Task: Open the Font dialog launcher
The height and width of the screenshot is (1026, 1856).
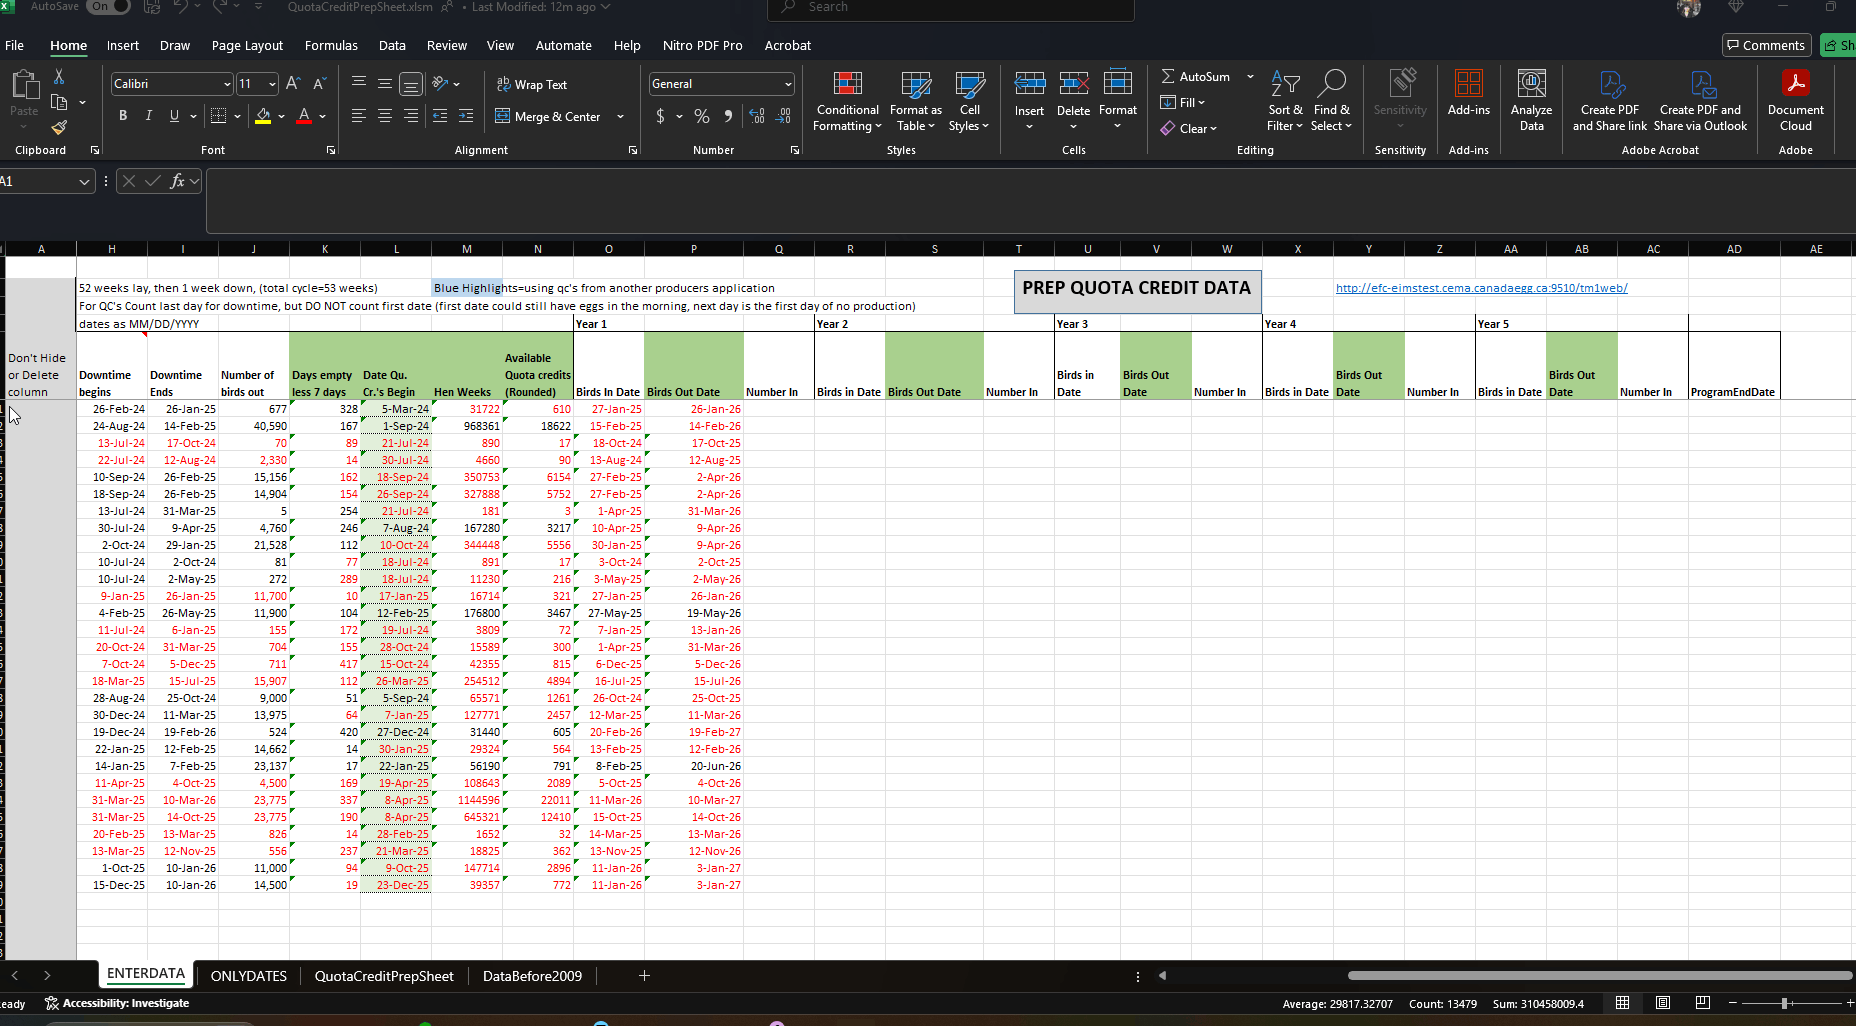Action: pos(331,150)
